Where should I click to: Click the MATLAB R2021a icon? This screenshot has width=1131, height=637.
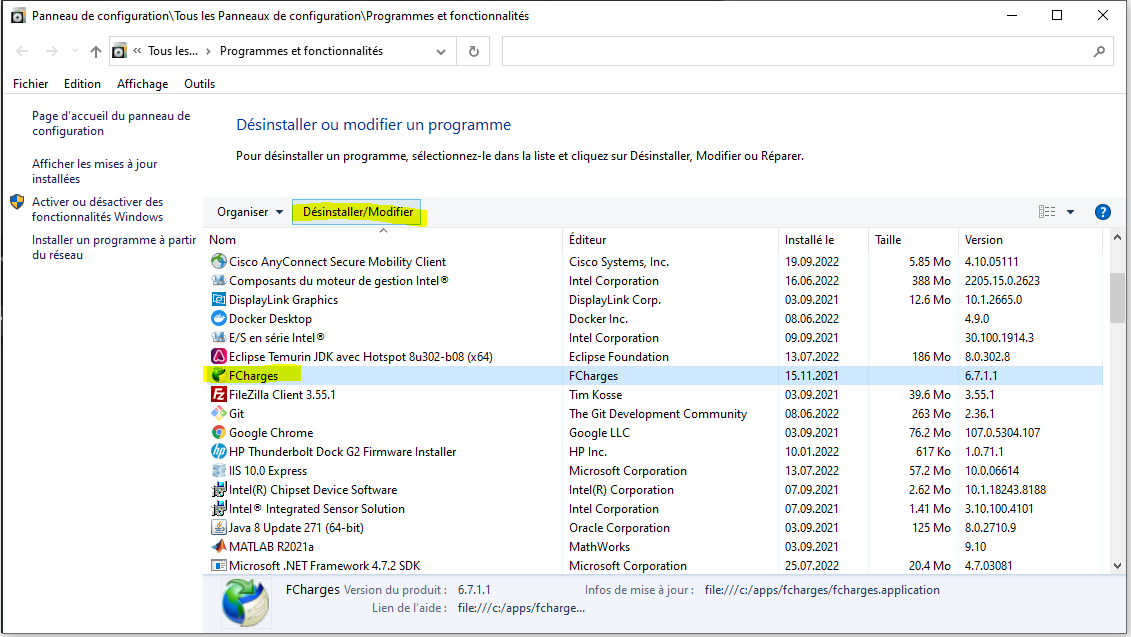coord(219,546)
